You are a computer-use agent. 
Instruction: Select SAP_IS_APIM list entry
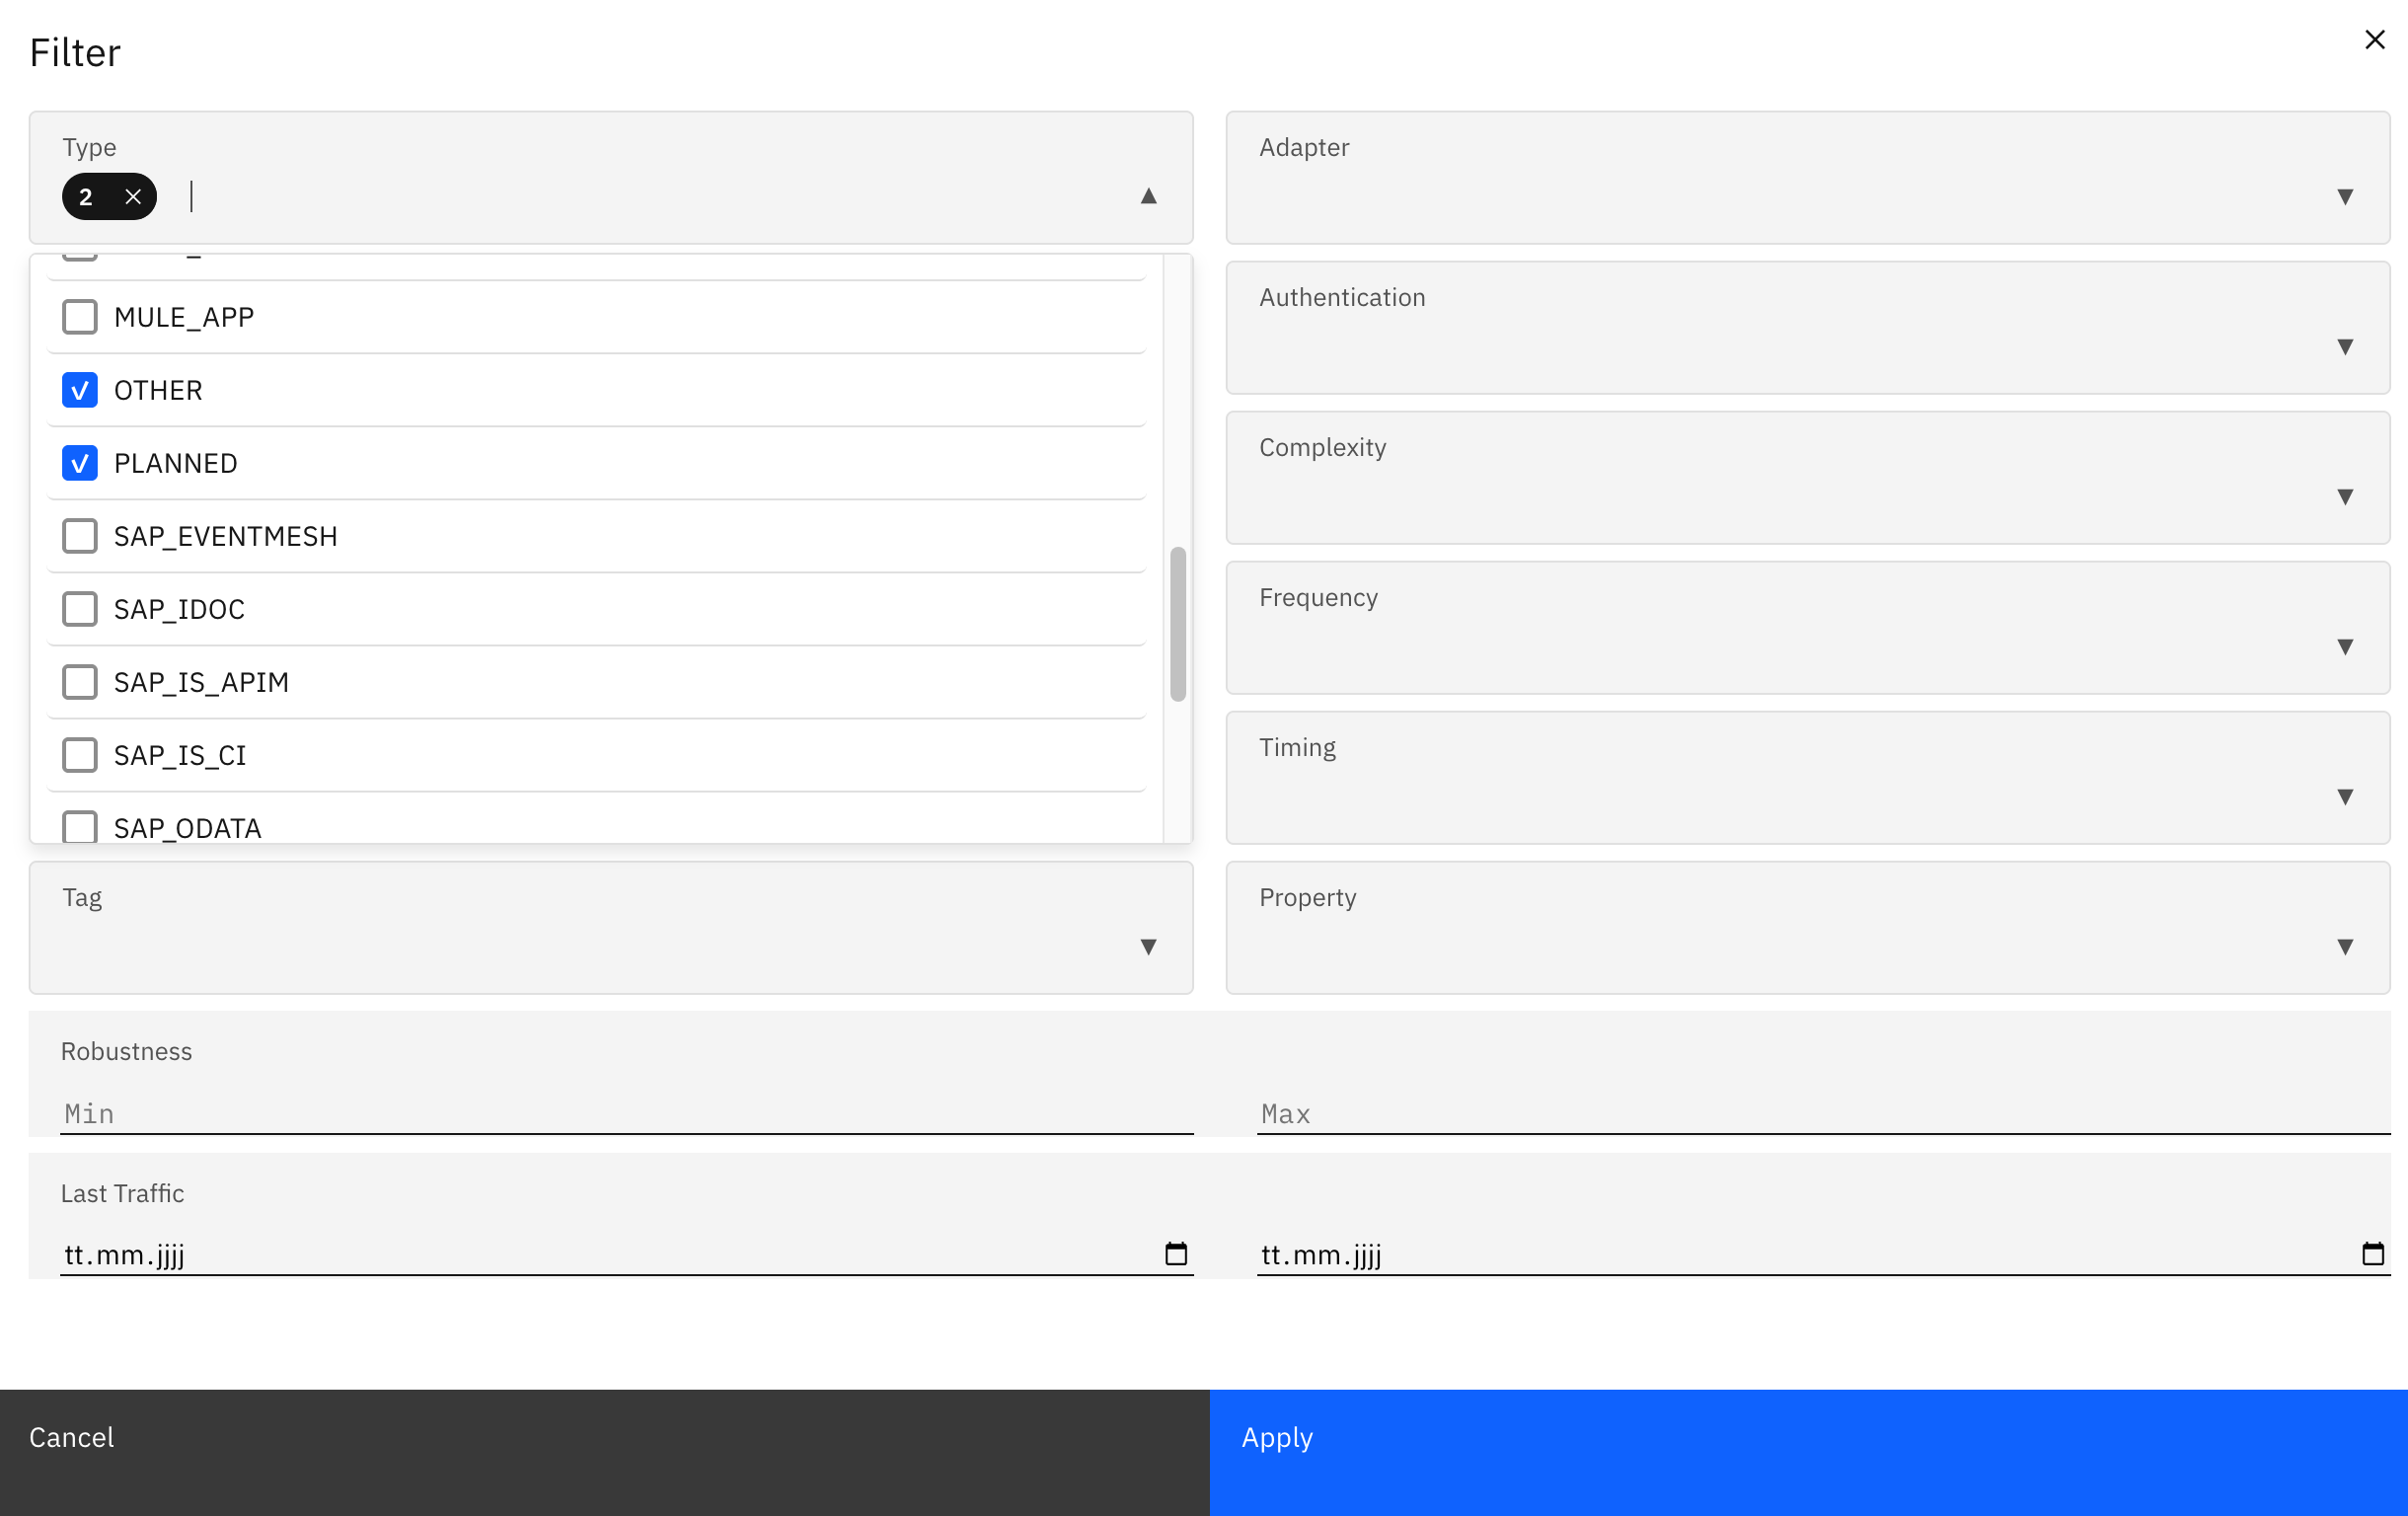(201, 682)
